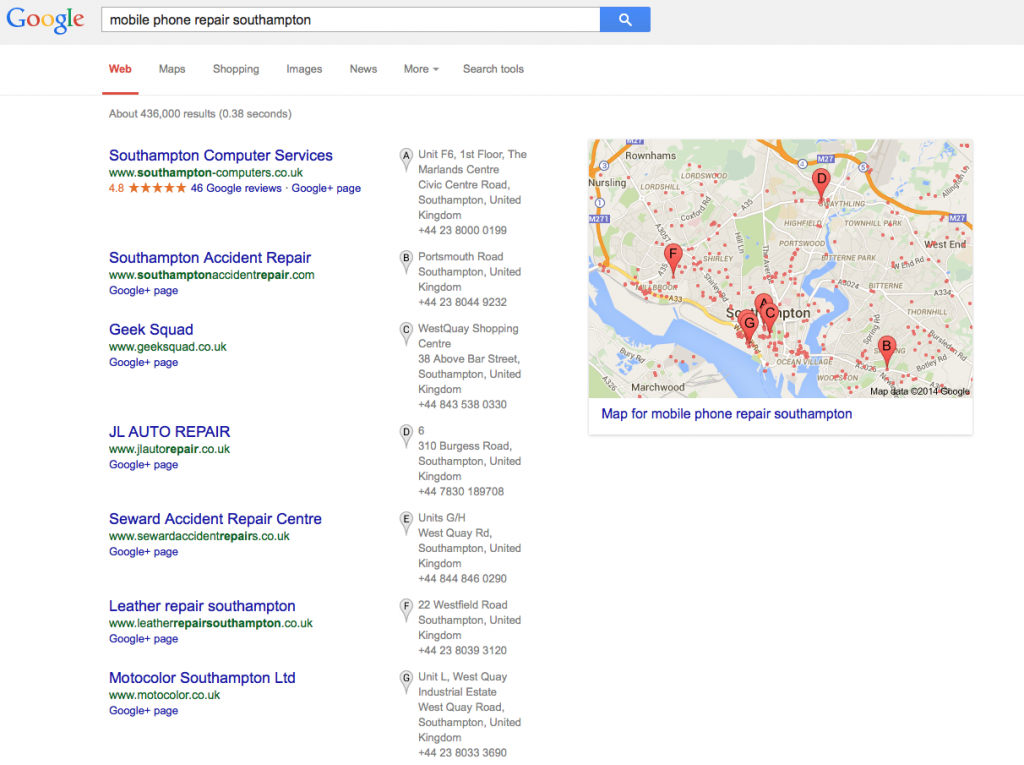Screen dimensions: 1024x765
Task: Click list pin D beside 310 Burgess Road
Action: pos(406,436)
